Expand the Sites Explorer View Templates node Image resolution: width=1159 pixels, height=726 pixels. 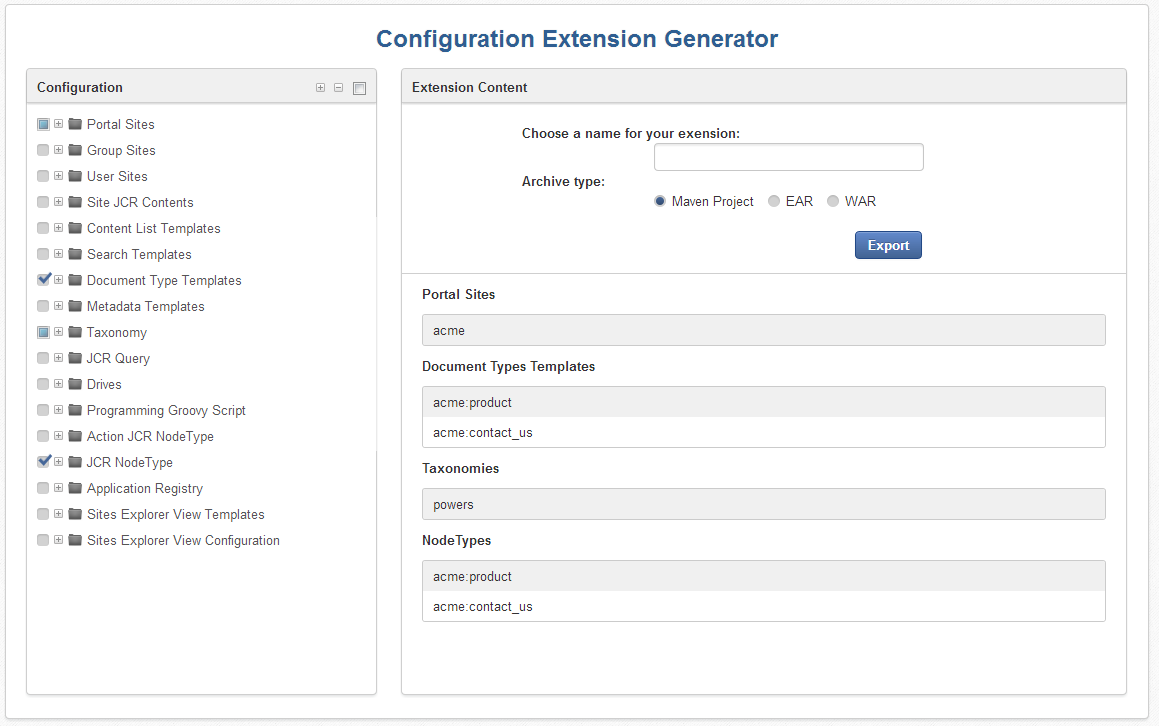tap(58, 514)
